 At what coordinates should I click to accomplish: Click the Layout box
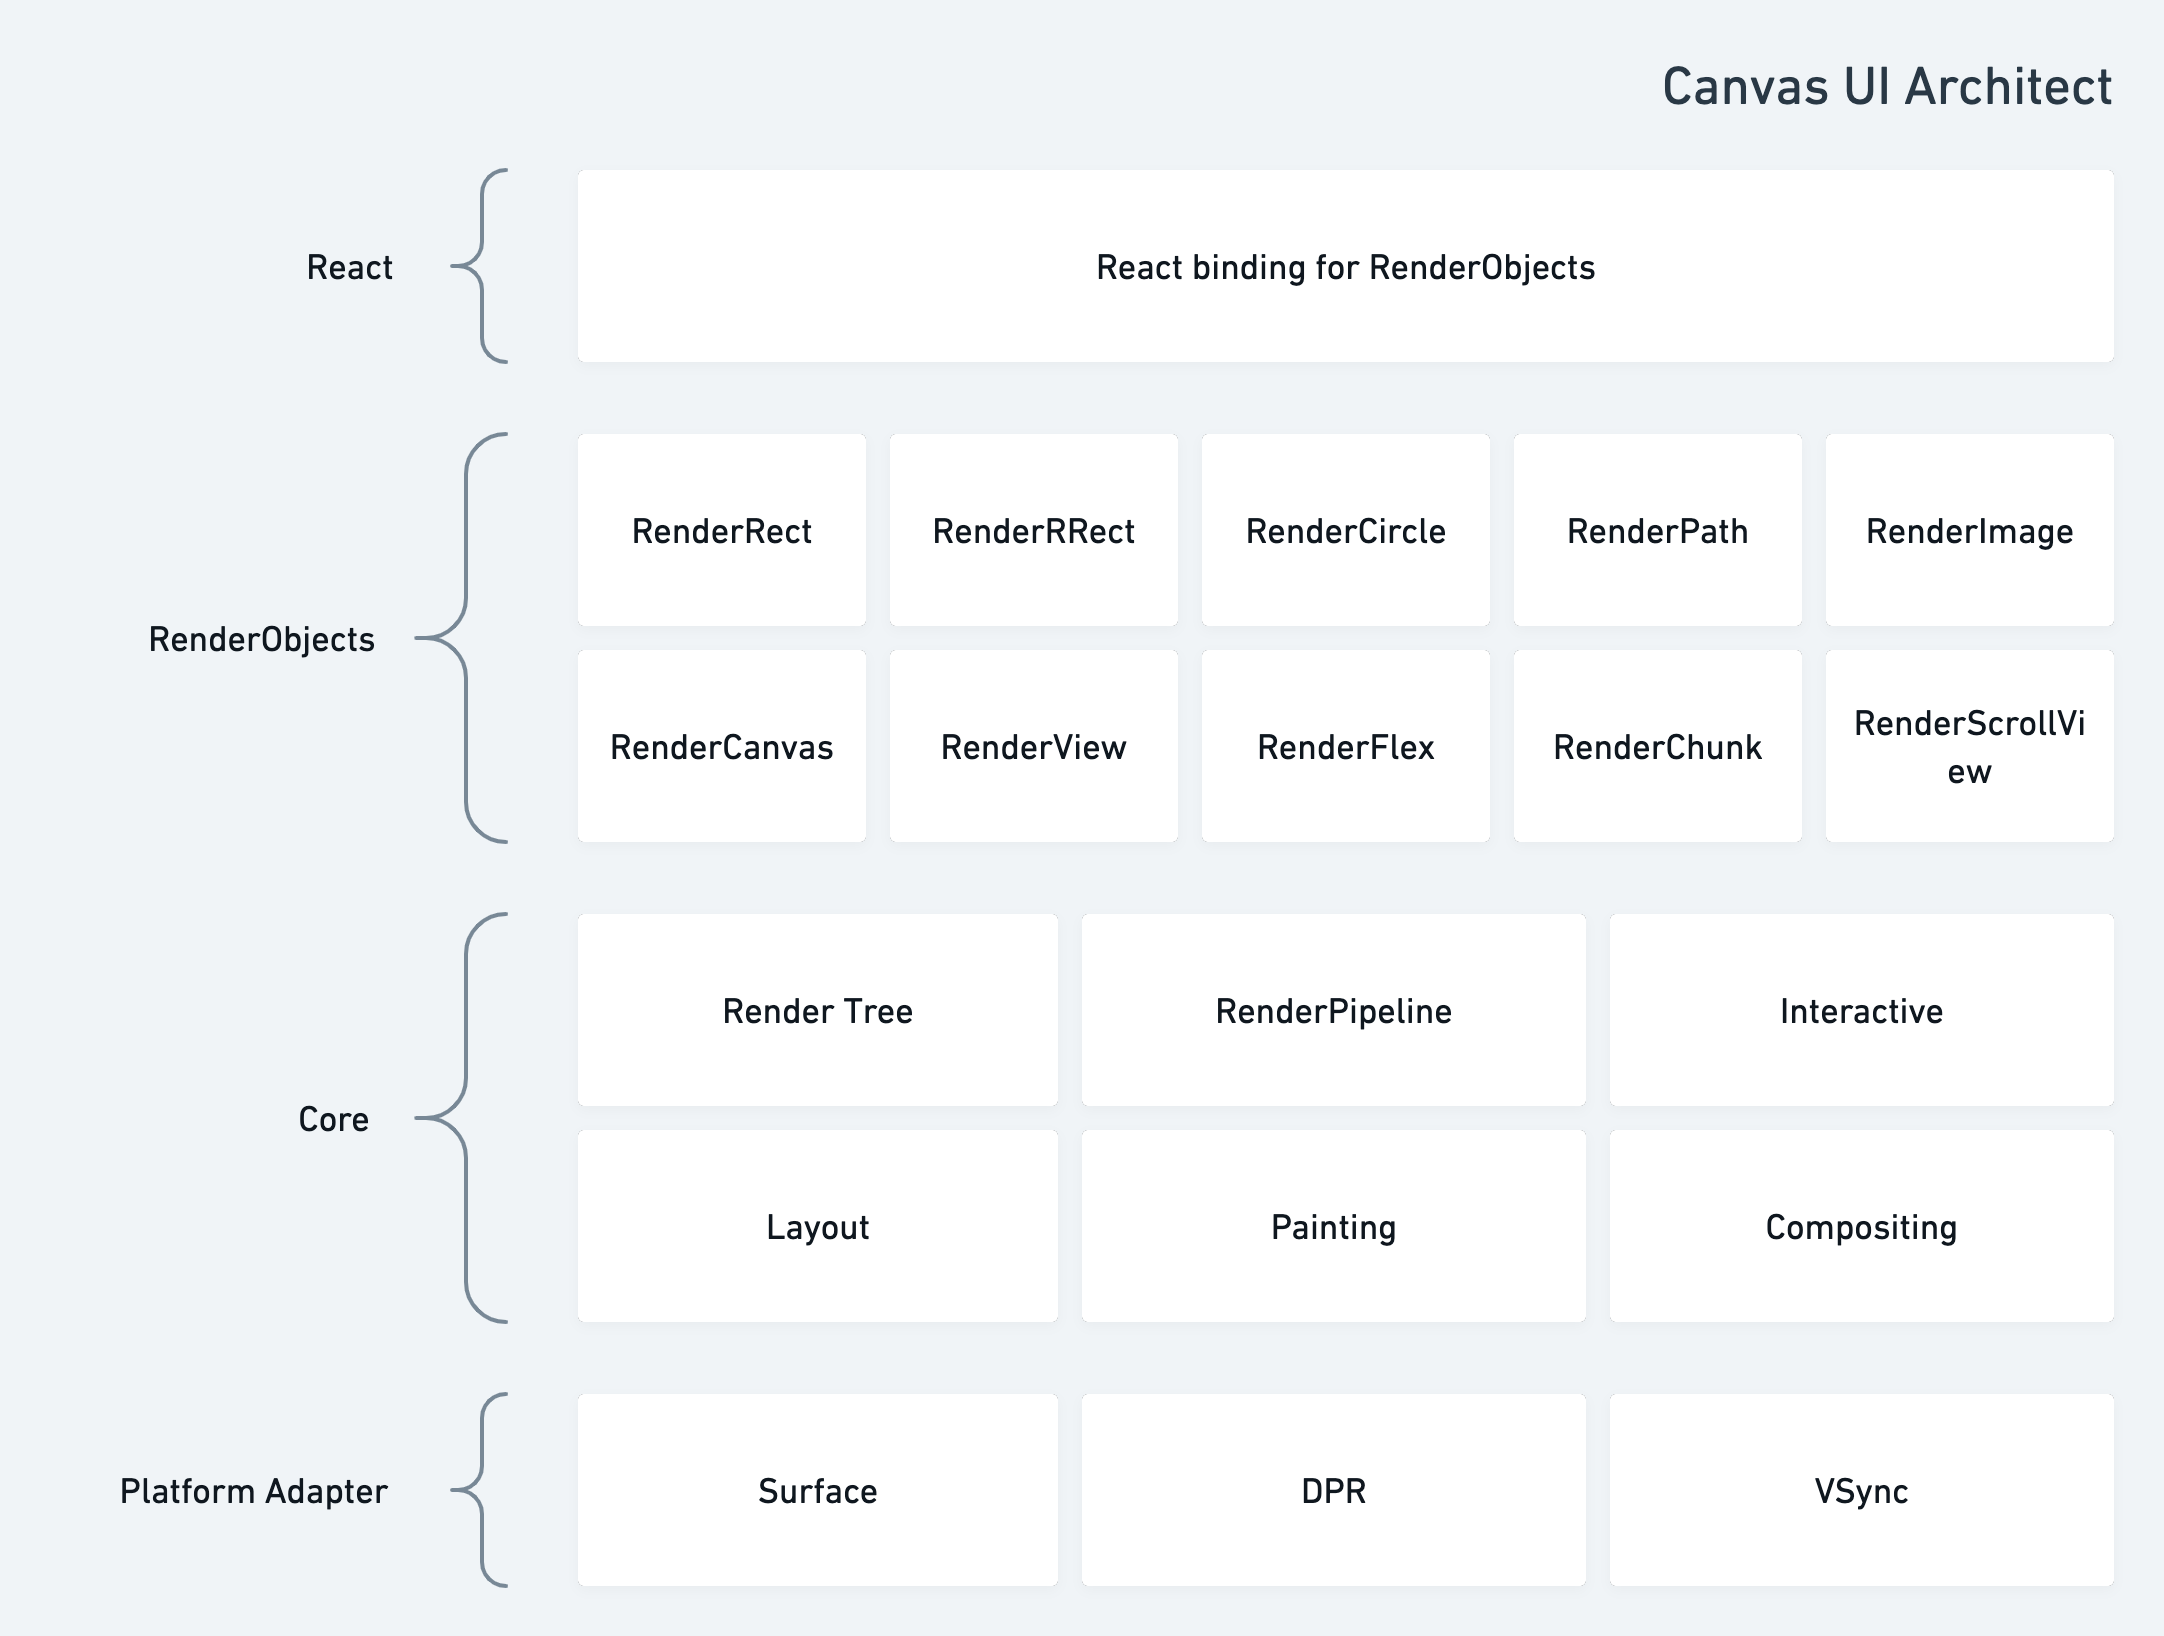click(817, 1226)
